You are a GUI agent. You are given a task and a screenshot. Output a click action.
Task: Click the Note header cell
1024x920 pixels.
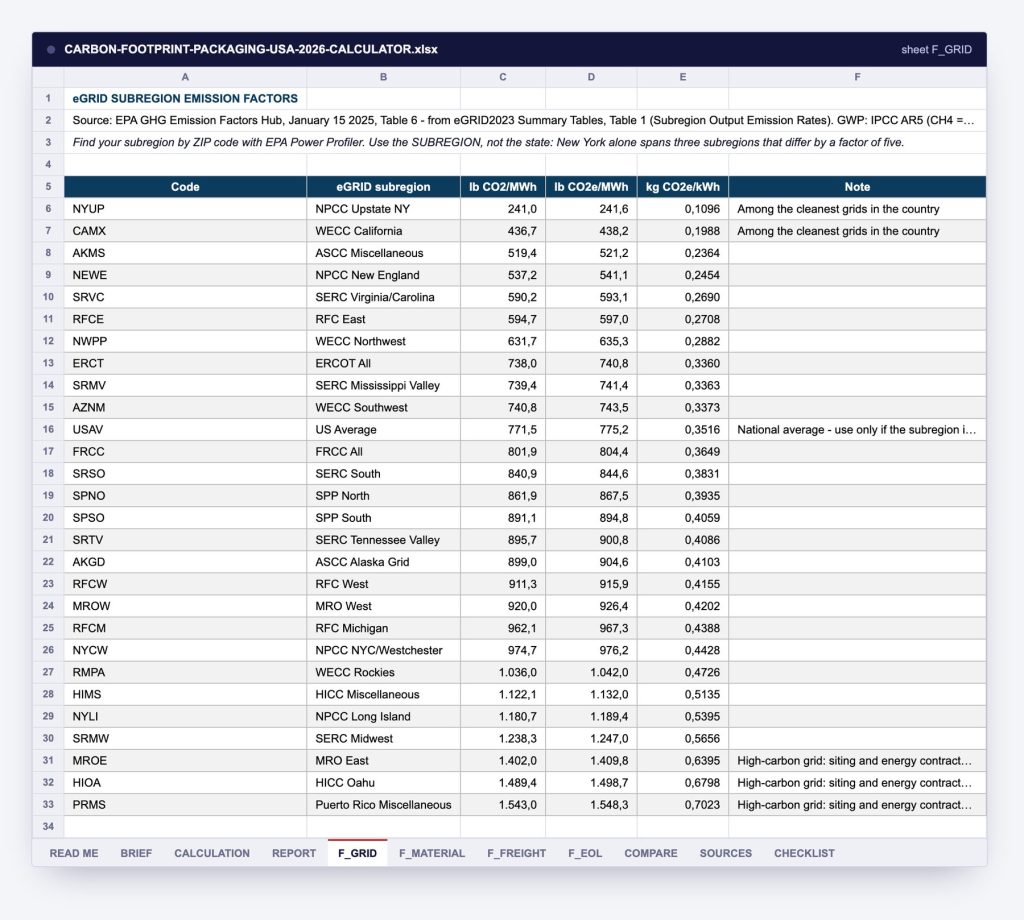point(857,187)
